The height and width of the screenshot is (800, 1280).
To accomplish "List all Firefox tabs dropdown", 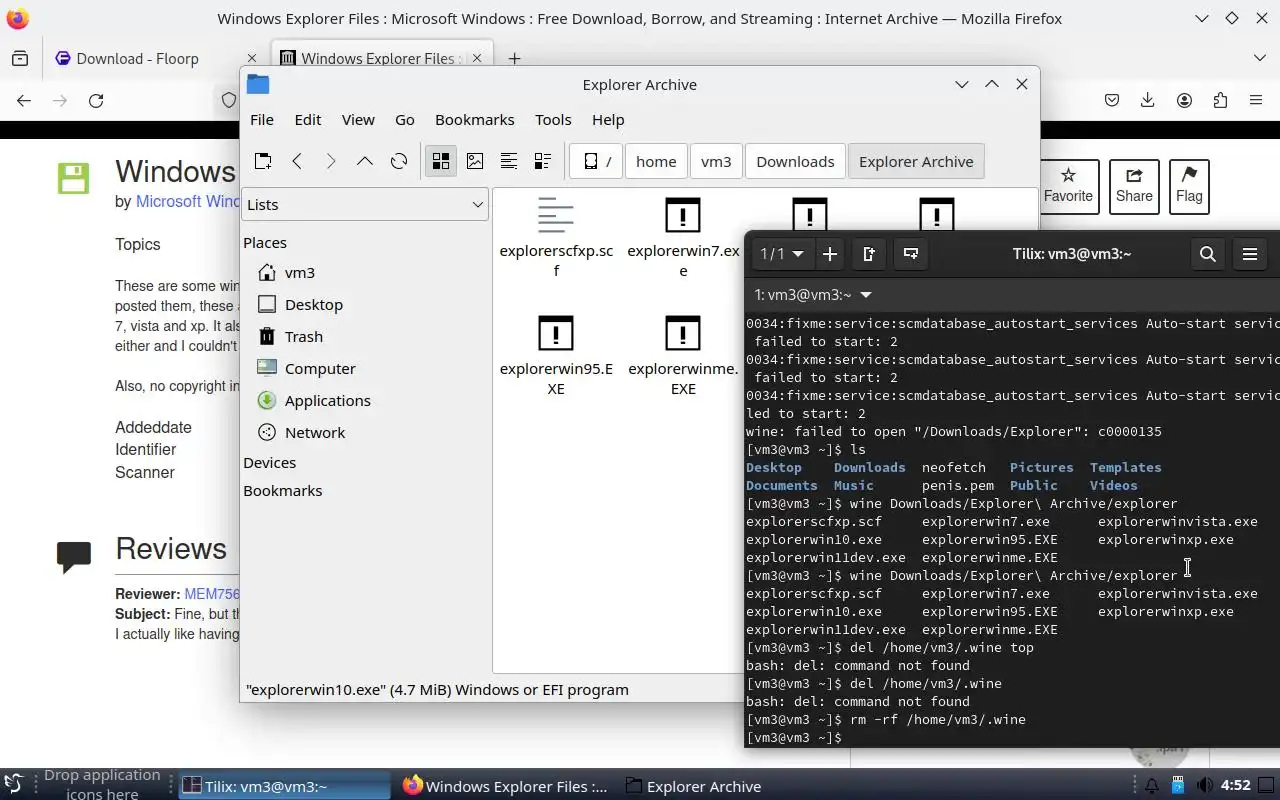I will tap(1260, 58).
